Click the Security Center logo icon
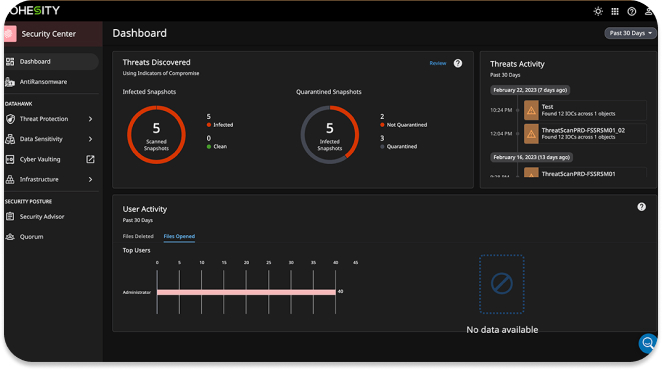This screenshot has height=370, width=662. [10, 34]
